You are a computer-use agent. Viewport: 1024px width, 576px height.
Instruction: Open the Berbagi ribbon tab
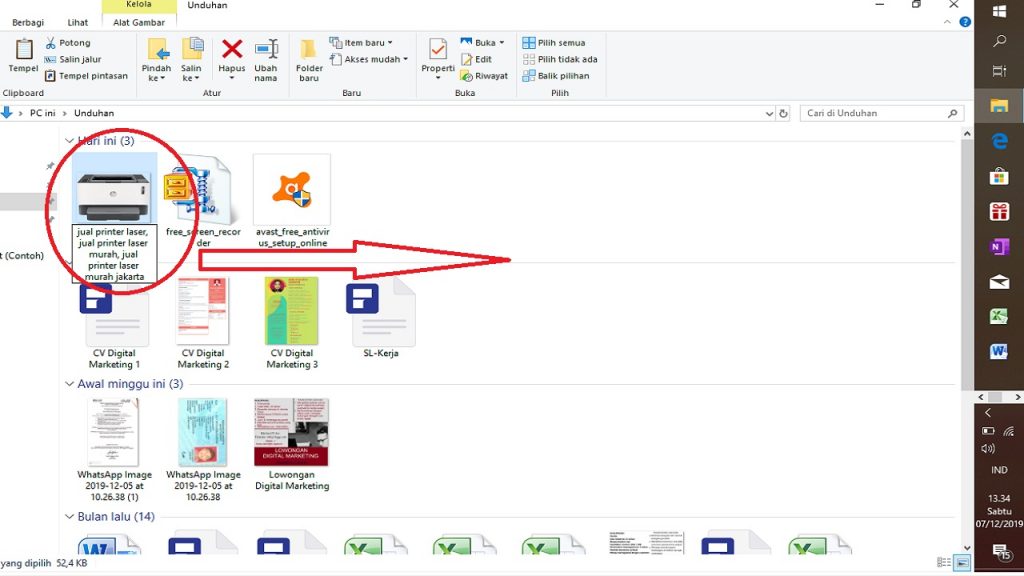click(28, 22)
